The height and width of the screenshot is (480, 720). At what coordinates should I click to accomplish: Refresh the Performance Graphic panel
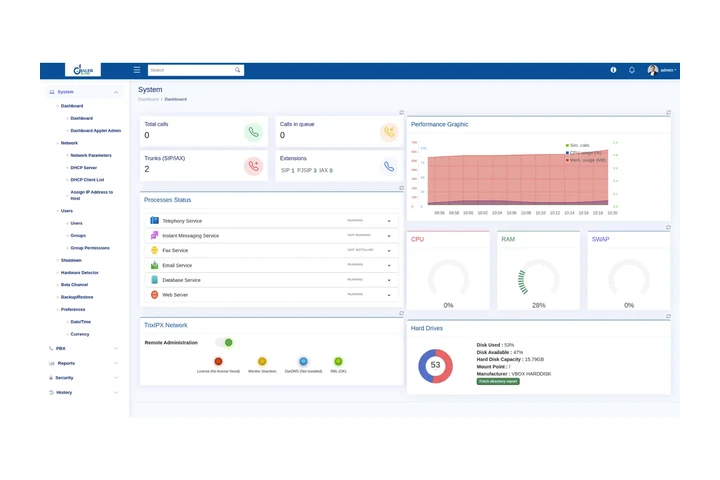(668, 113)
